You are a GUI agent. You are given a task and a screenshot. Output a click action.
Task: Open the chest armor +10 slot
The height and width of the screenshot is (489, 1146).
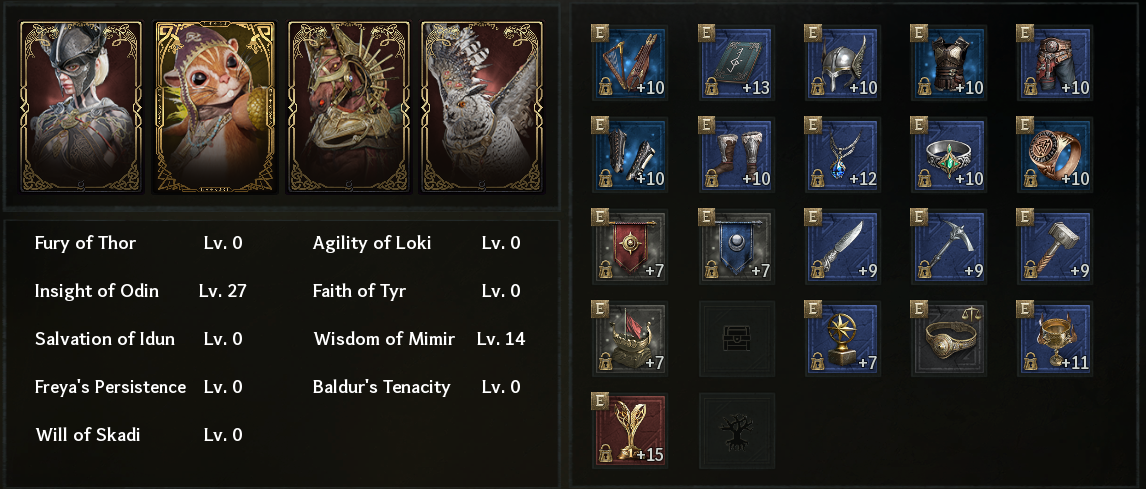949,62
